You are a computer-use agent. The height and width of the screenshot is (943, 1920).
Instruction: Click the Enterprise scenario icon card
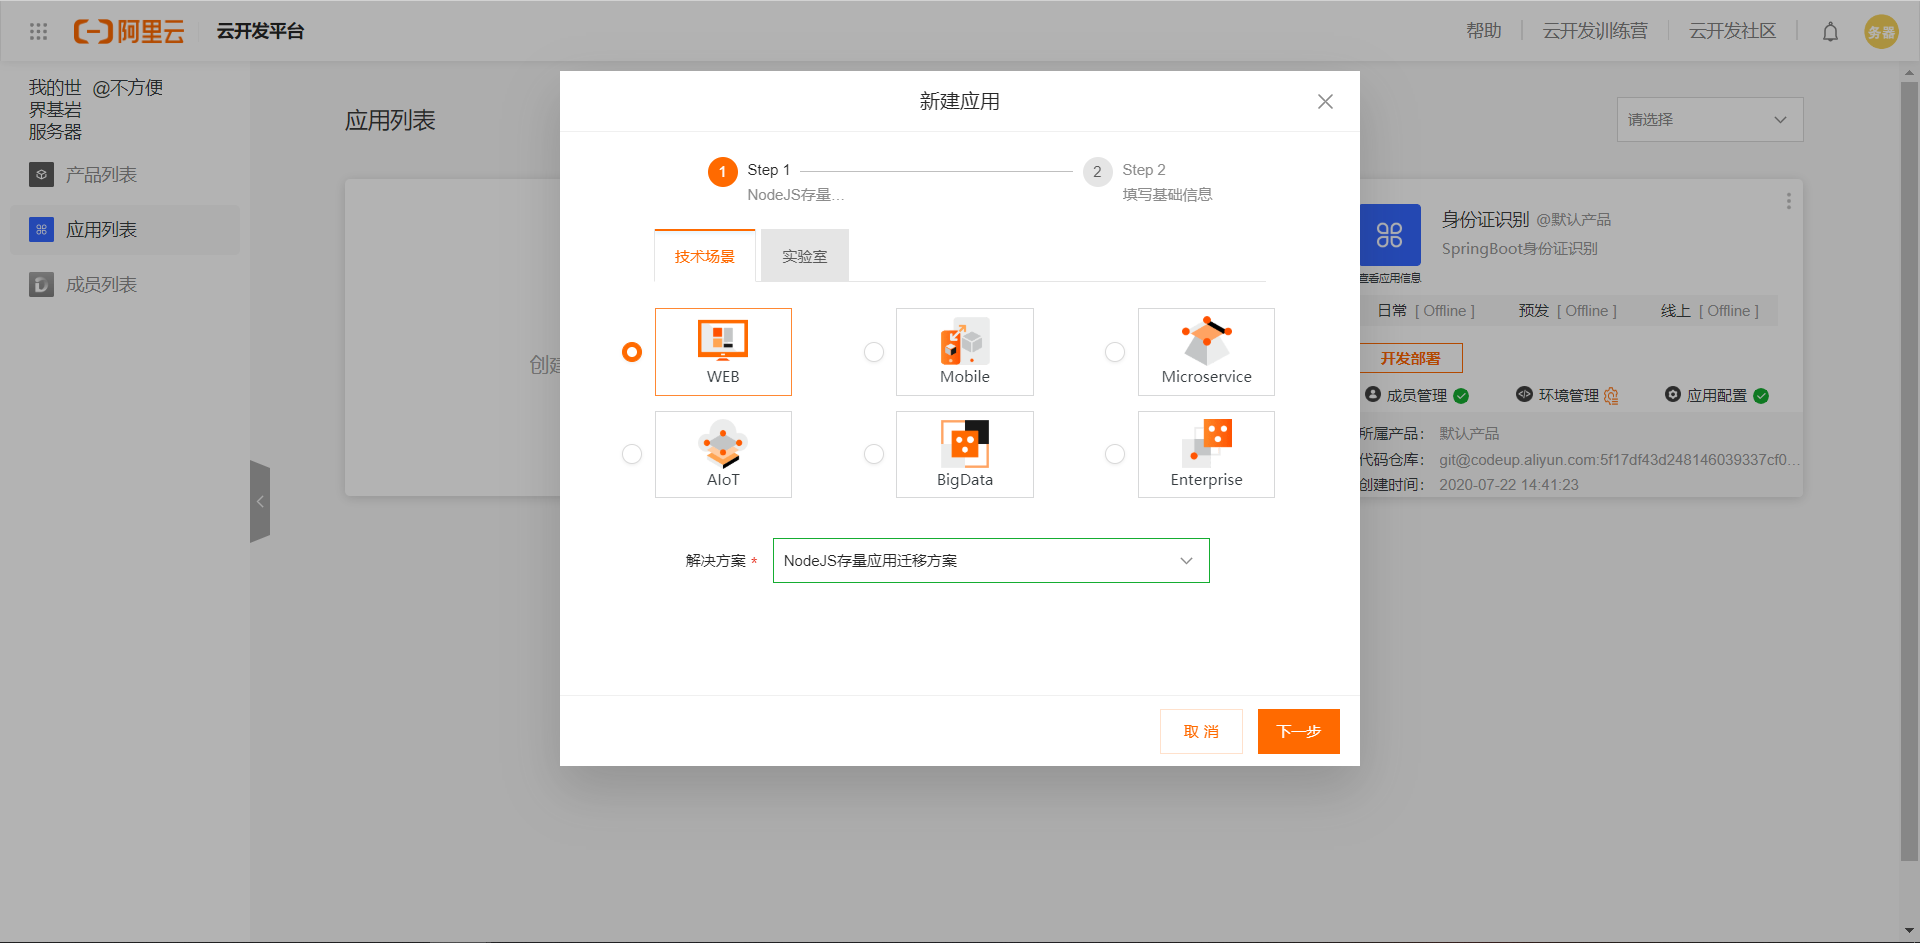[x=1206, y=454]
